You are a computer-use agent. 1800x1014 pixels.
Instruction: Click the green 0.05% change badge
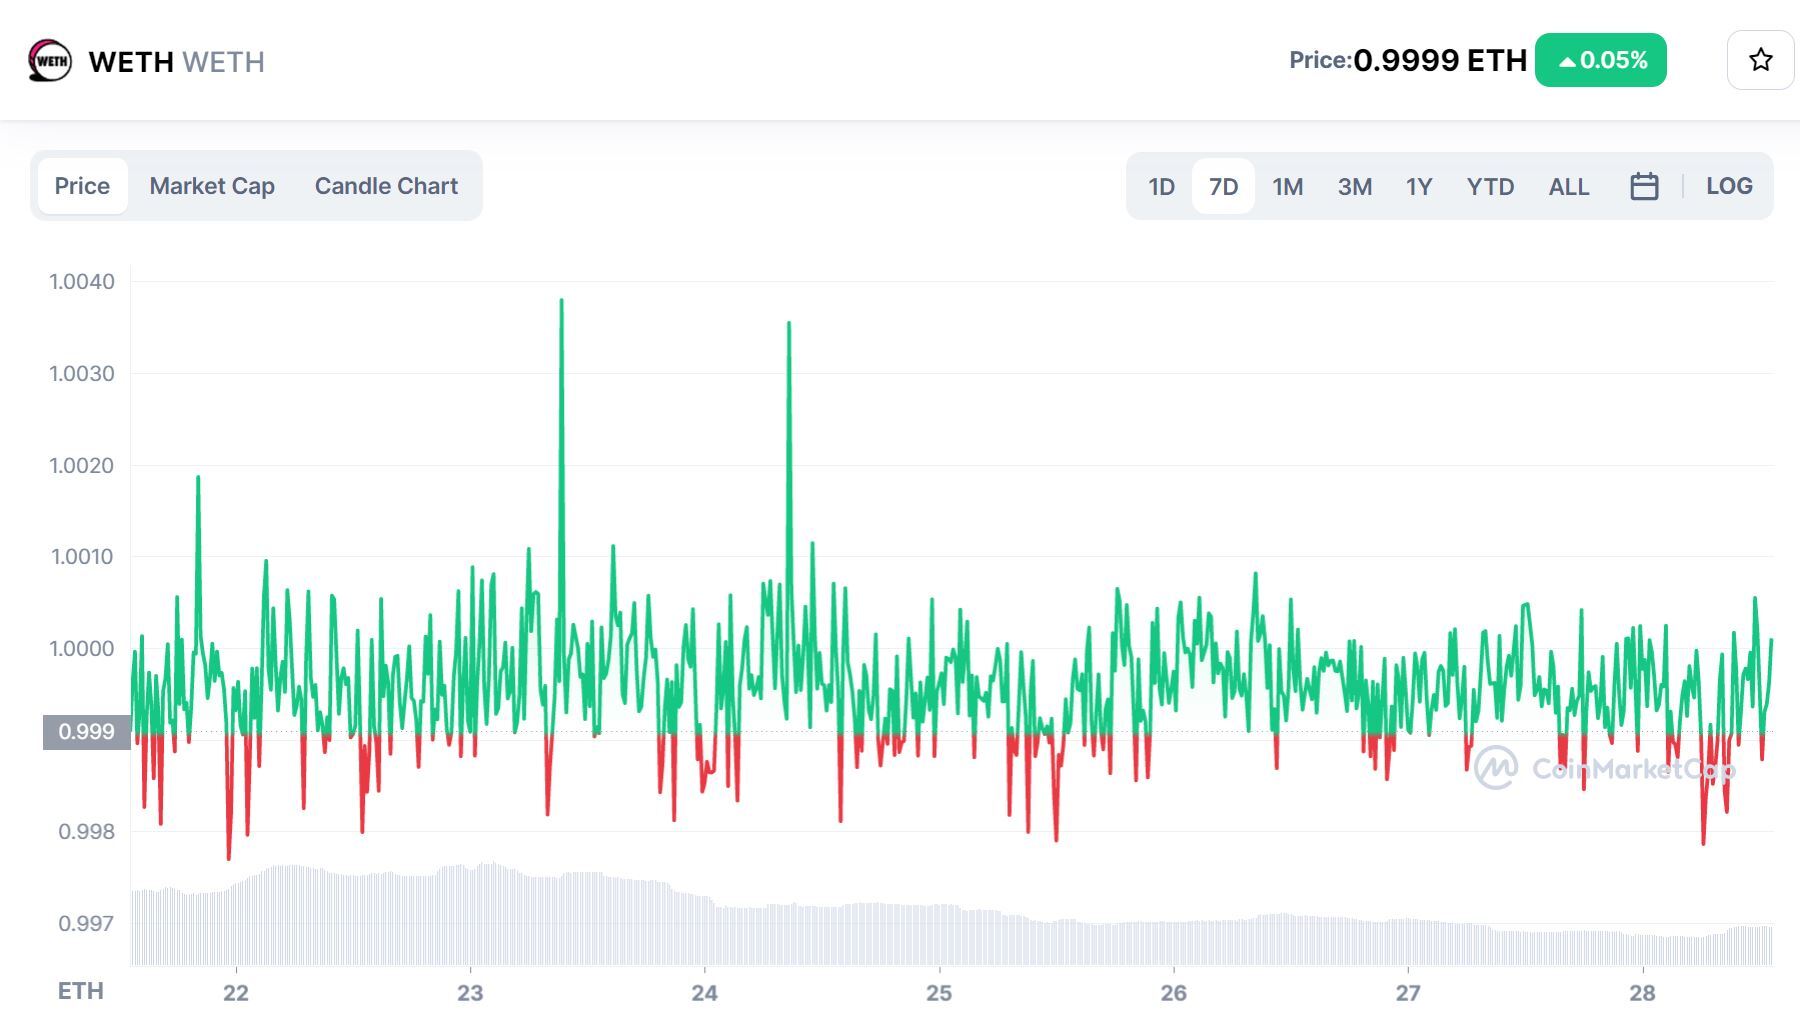[x=1600, y=60]
